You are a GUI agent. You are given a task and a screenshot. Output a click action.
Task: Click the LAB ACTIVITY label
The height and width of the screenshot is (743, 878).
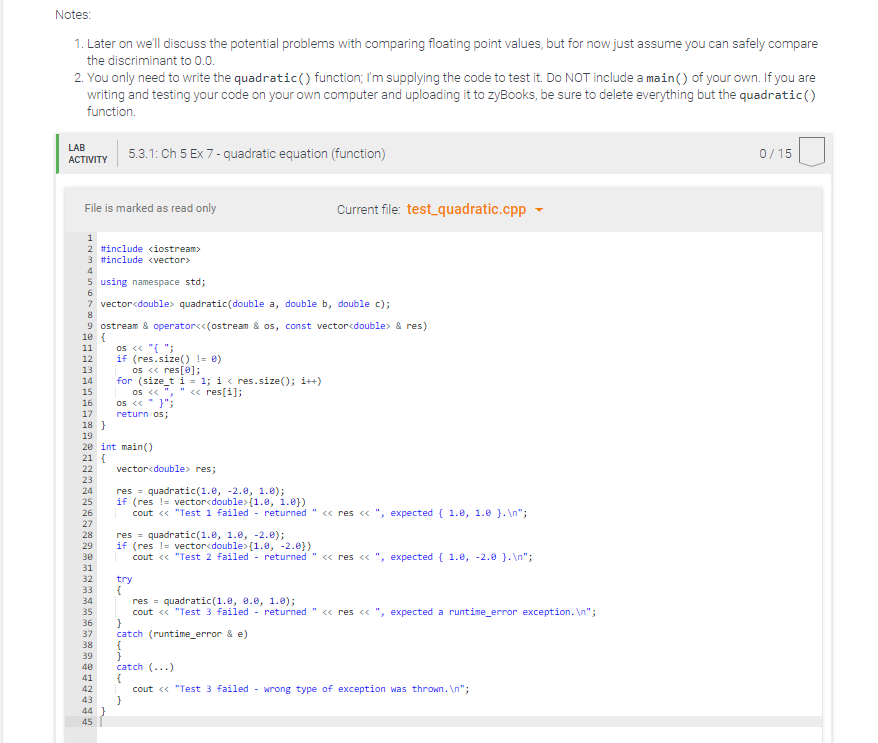coord(87,153)
